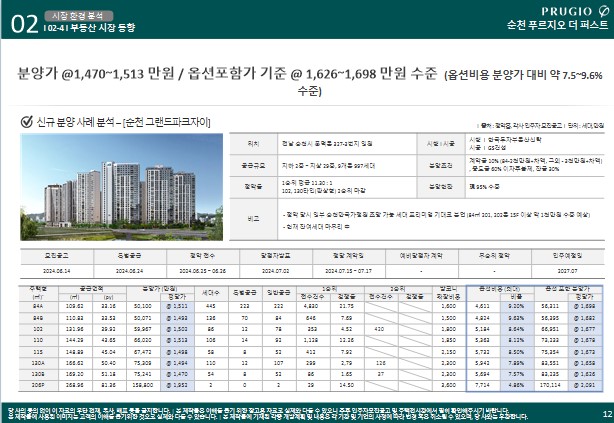Click the PRUGIO logo in the header

[x=575, y=11]
